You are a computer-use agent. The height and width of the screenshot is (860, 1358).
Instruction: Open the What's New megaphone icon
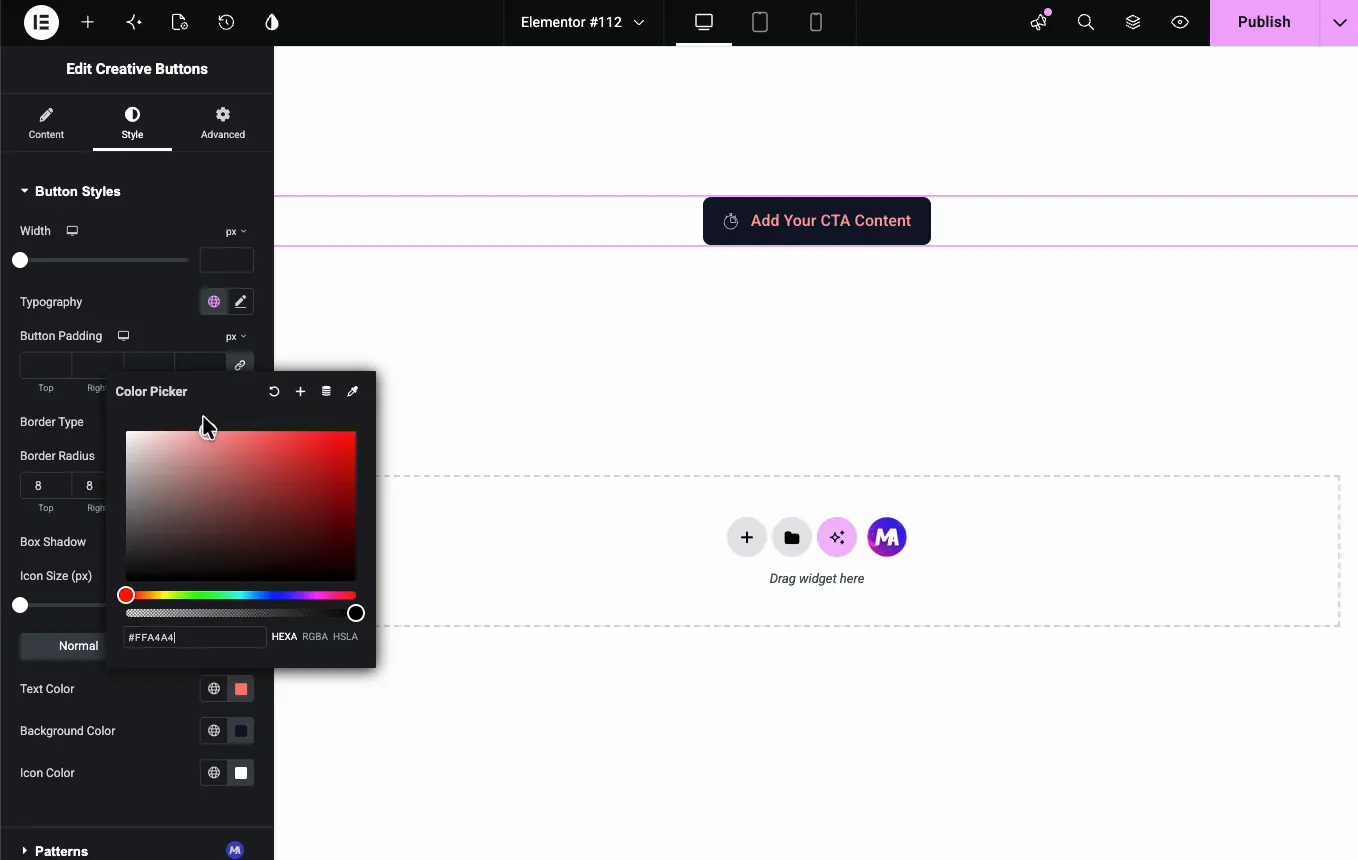(x=1039, y=22)
